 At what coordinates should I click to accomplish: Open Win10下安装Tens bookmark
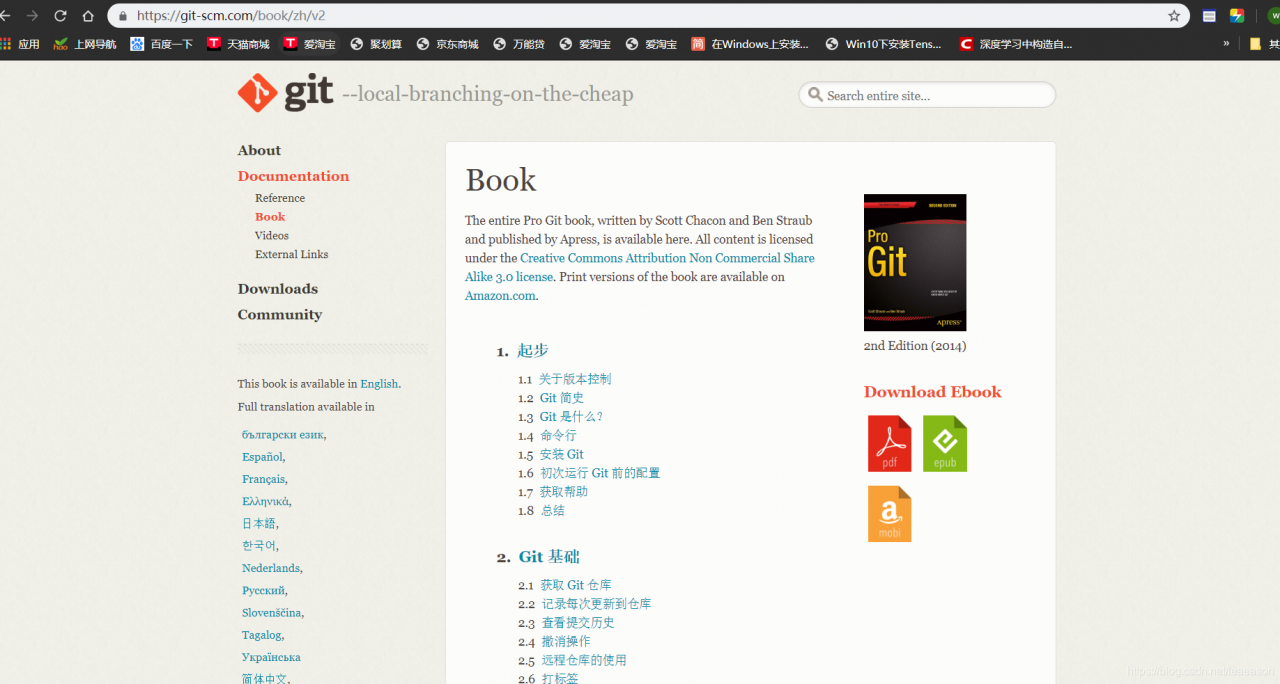(884, 44)
